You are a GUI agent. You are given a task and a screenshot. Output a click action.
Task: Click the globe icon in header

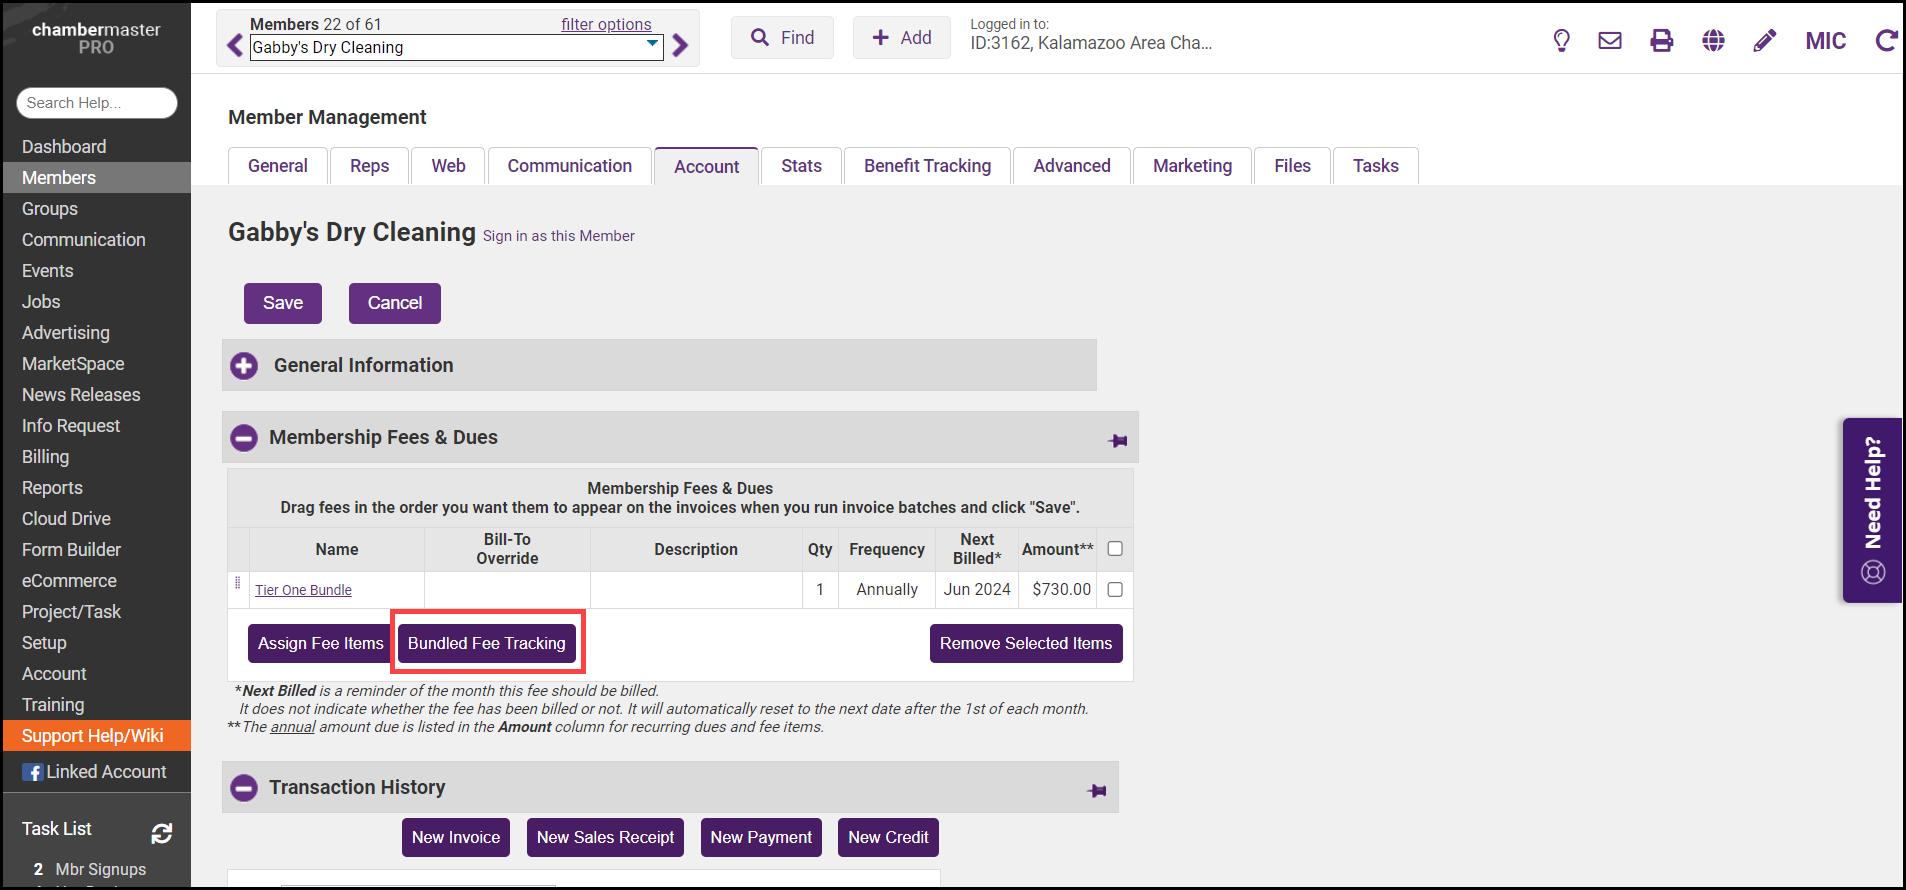point(1713,41)
